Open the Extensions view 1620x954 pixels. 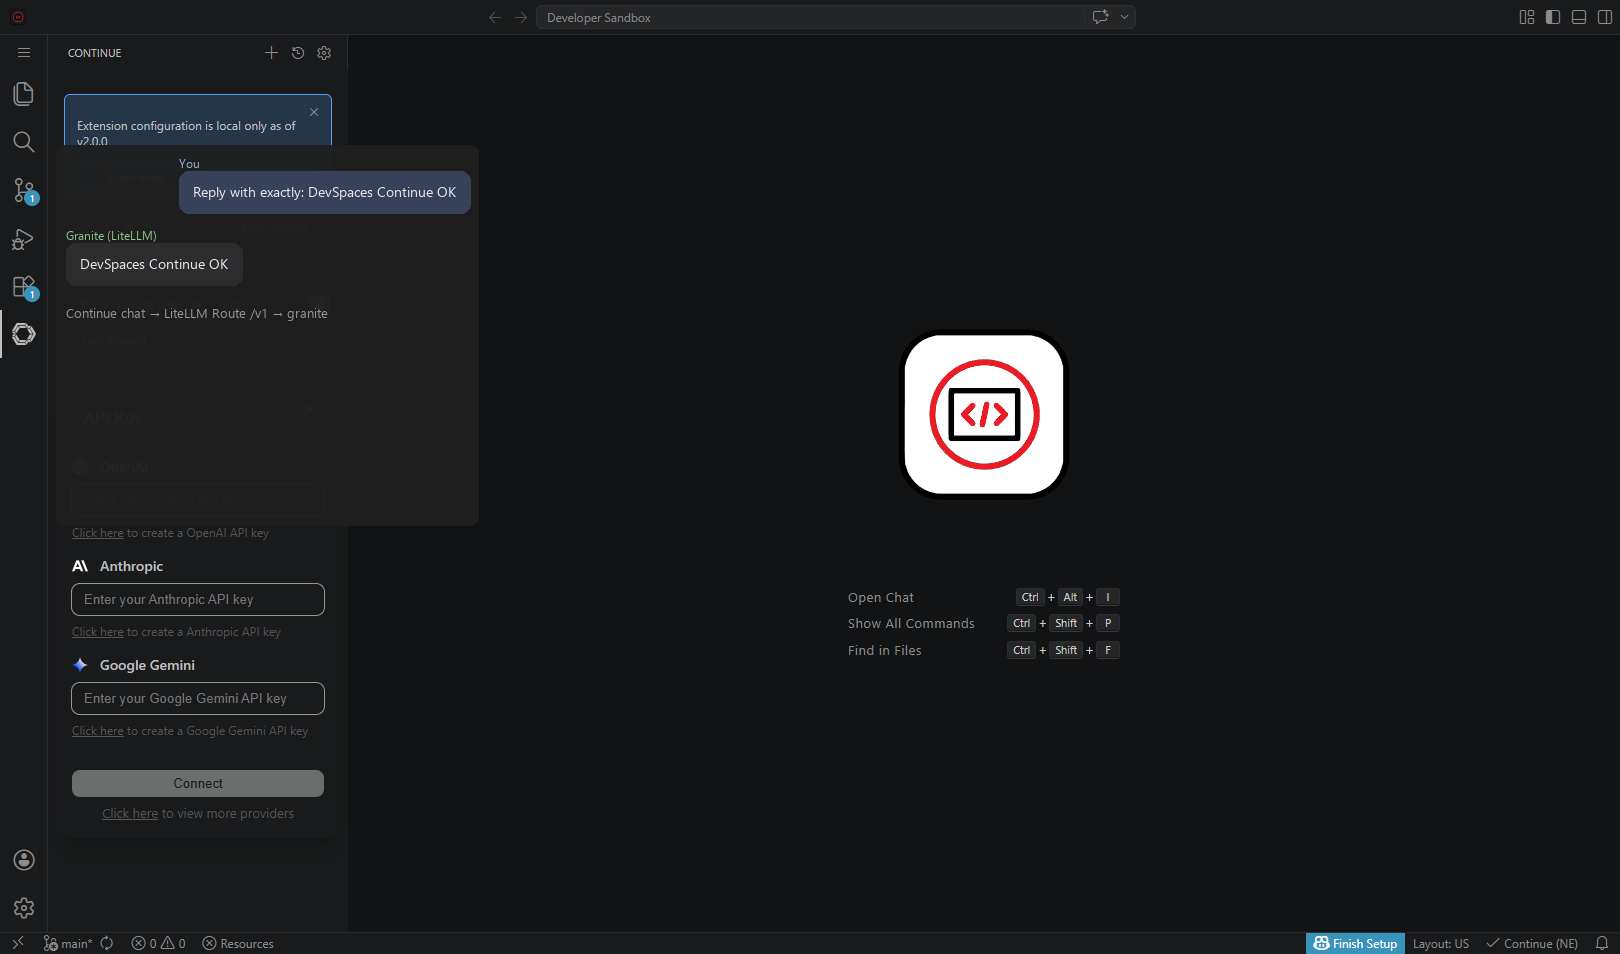click(24, 287)
